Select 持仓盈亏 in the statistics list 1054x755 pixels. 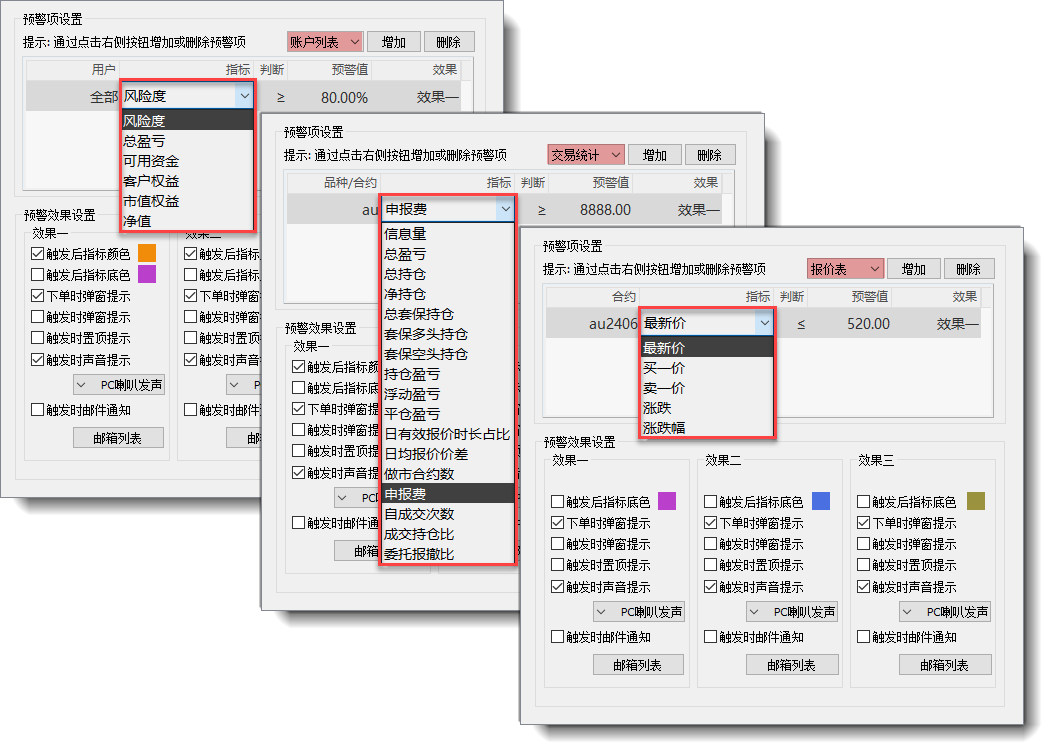tap(448, 374)
